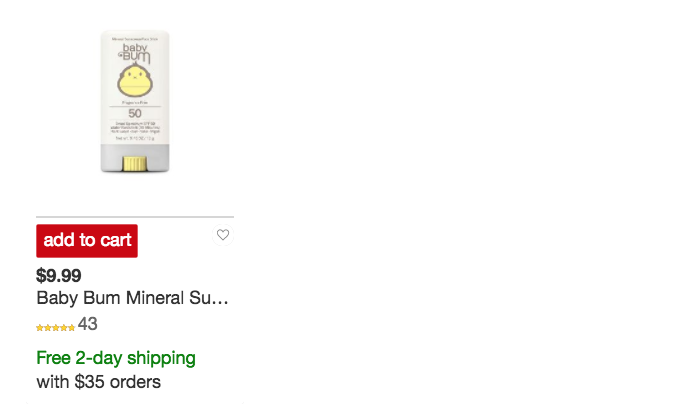This screenshot has height=404, width=690.
Task: Click the first gold star in rating
Action: (x=40, y=327)
